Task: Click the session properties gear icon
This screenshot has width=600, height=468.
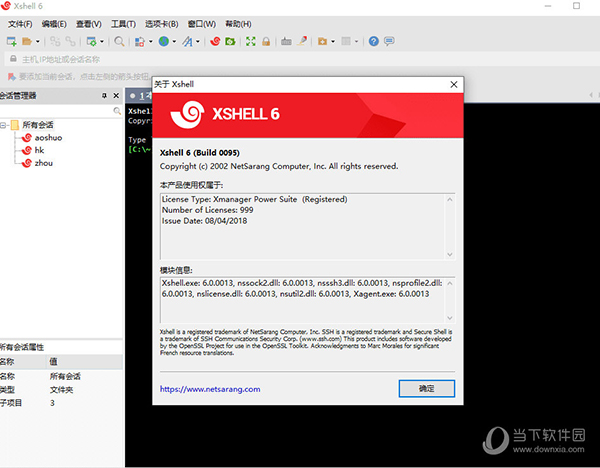Action: coord(91,41)
